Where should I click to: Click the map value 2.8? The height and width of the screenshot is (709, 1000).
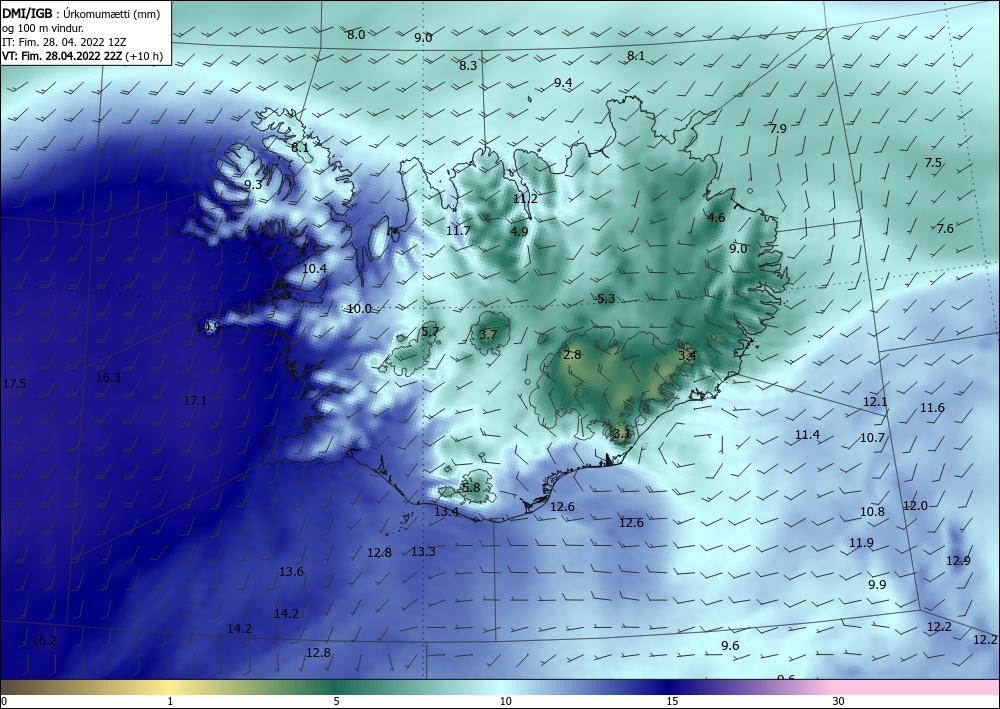point(573,354)
